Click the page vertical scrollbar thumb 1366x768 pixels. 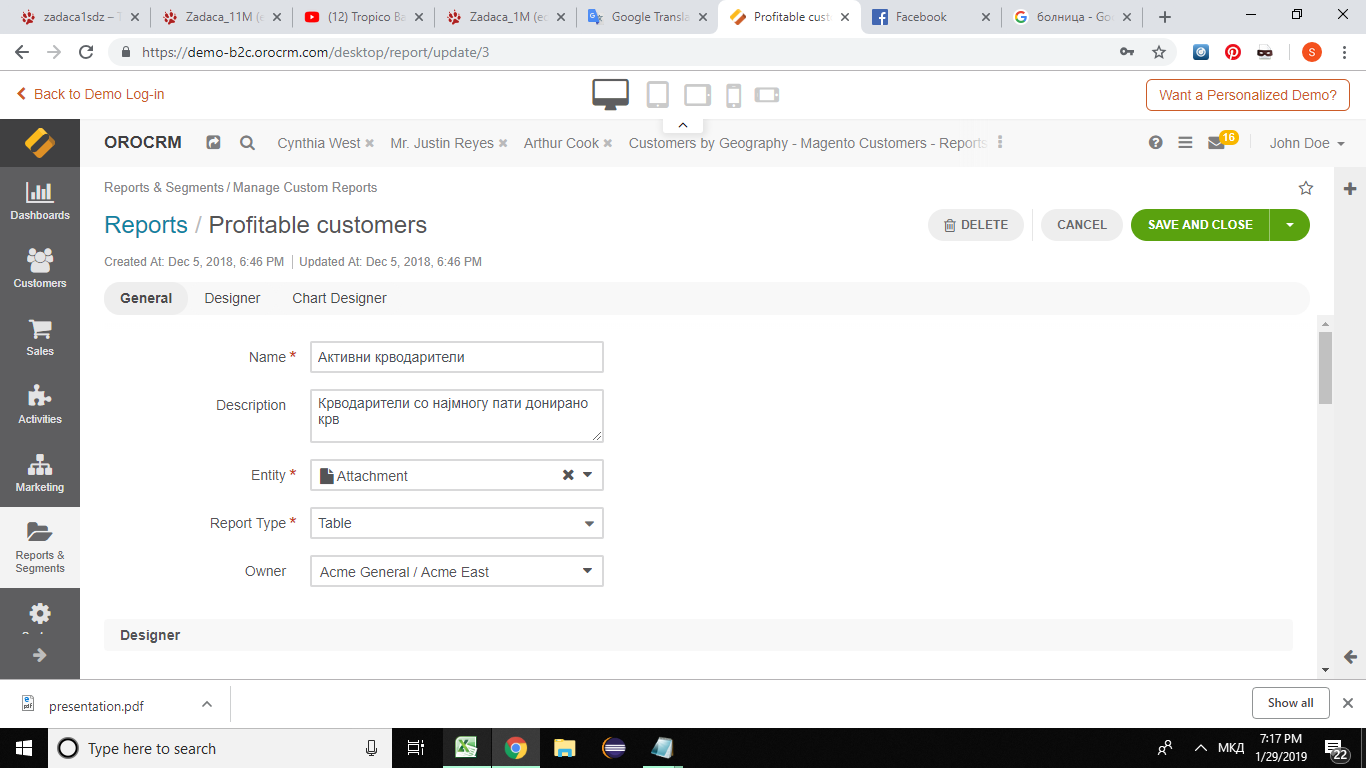1325,367
